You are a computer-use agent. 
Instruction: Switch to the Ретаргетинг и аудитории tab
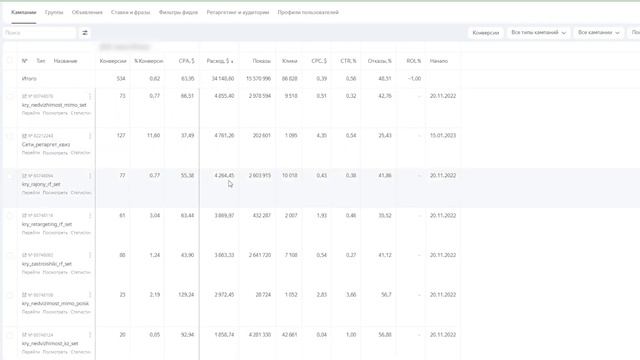click(238, 13)
